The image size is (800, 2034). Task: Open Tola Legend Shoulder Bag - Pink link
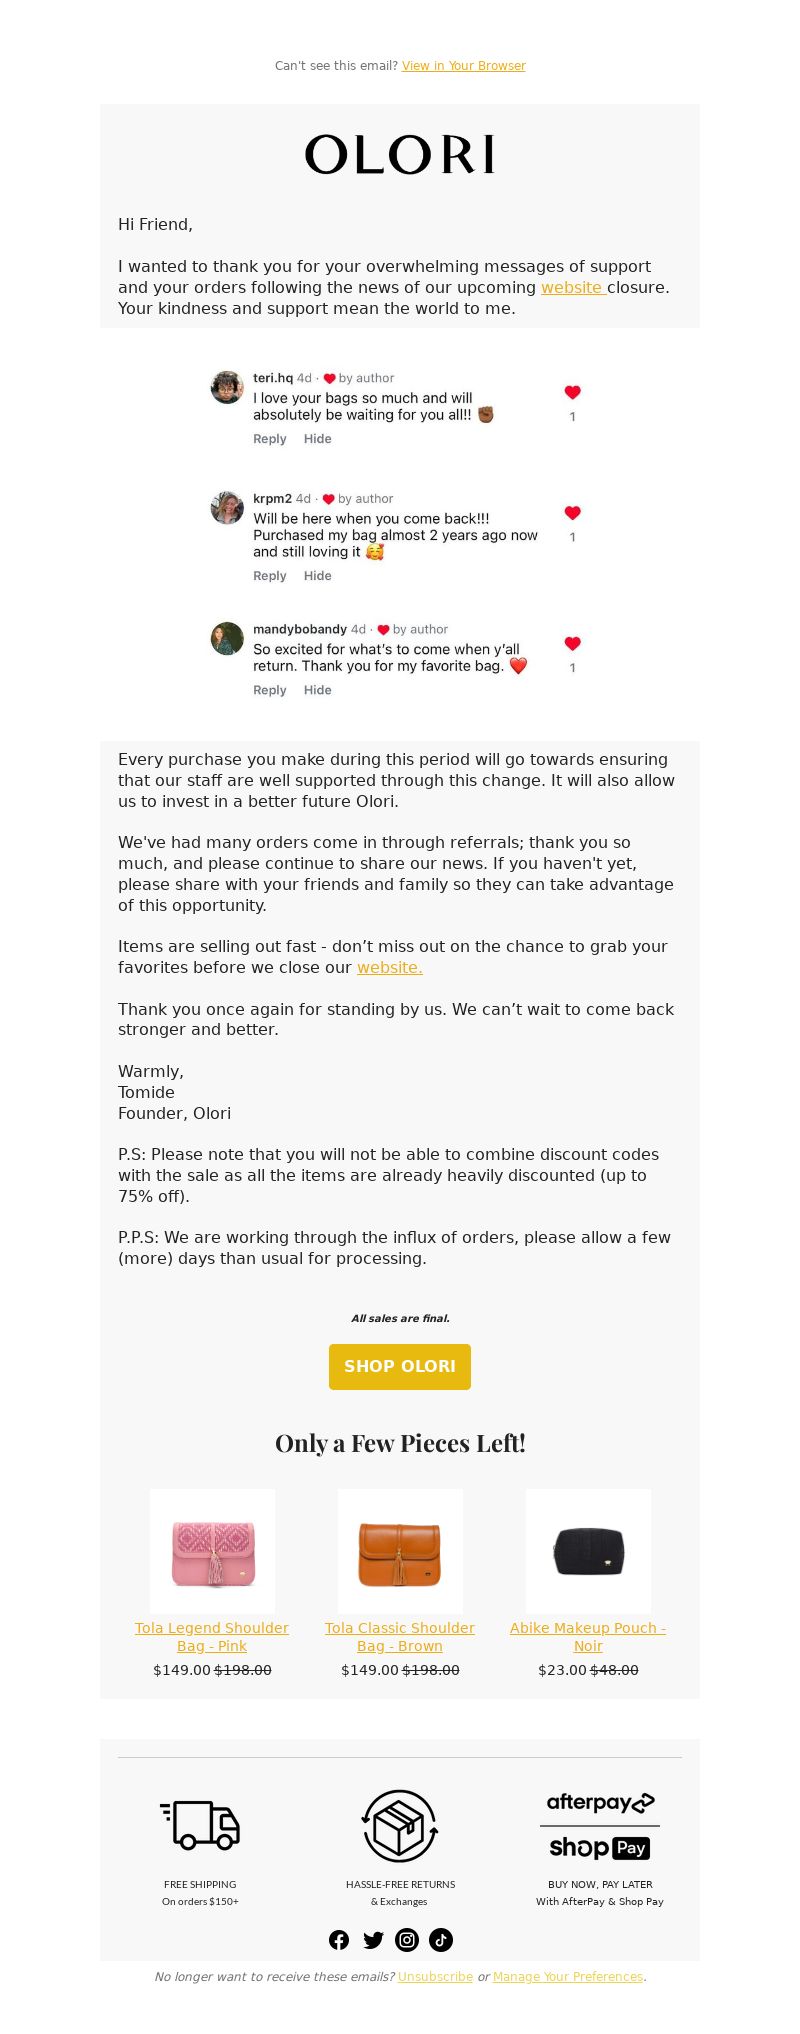pos(212,1637)
